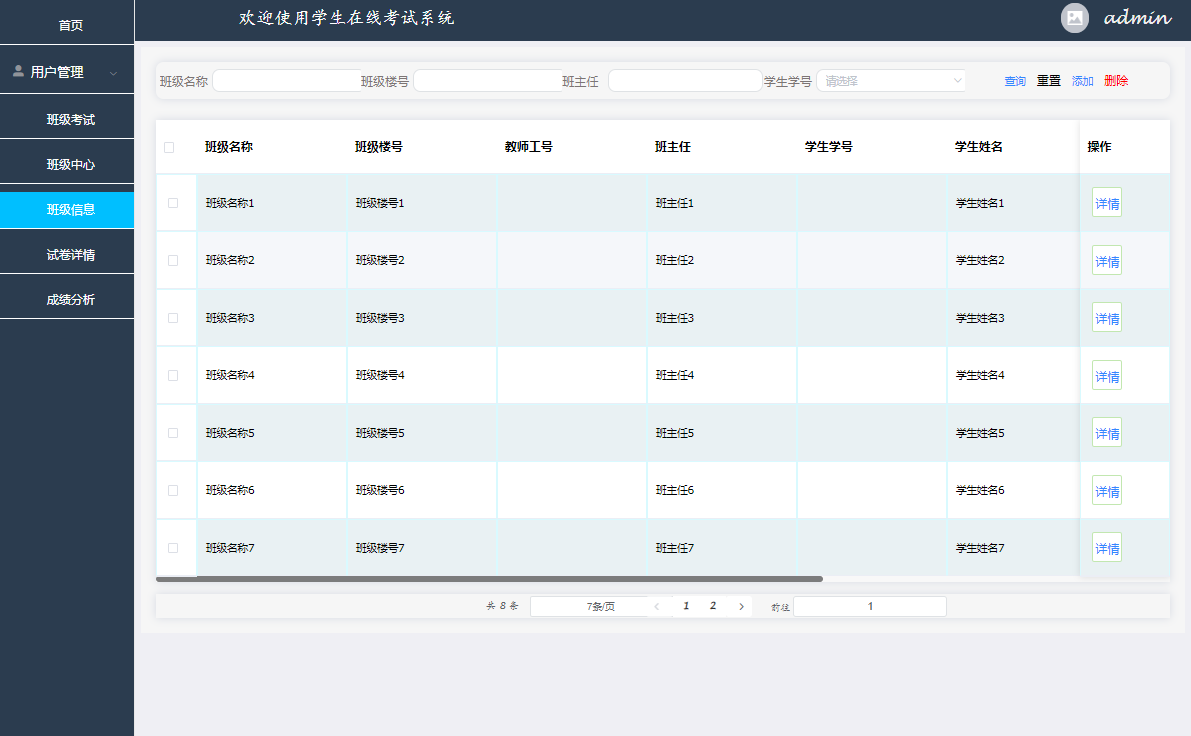Check the 班级名称1 row checkbox
The width and height of the screenshot is (1191, 736).
(173, 203)
